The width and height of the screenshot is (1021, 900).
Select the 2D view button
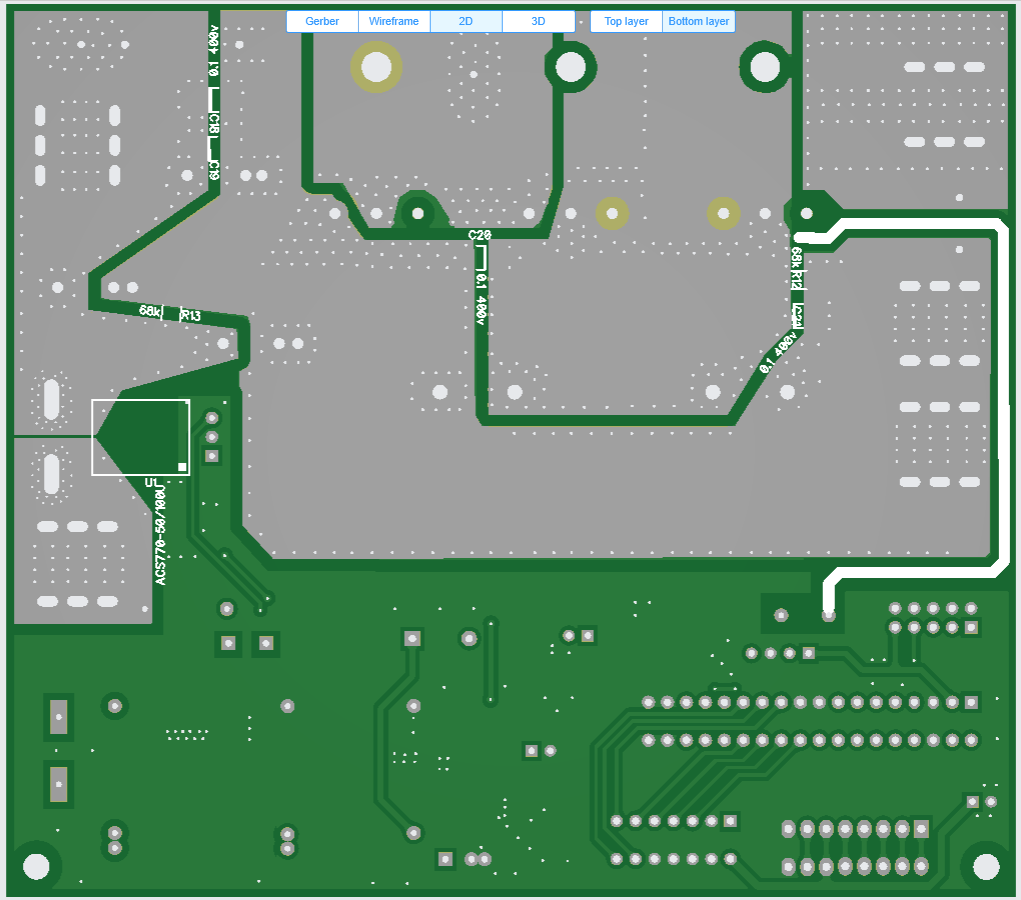pos(466,21)
